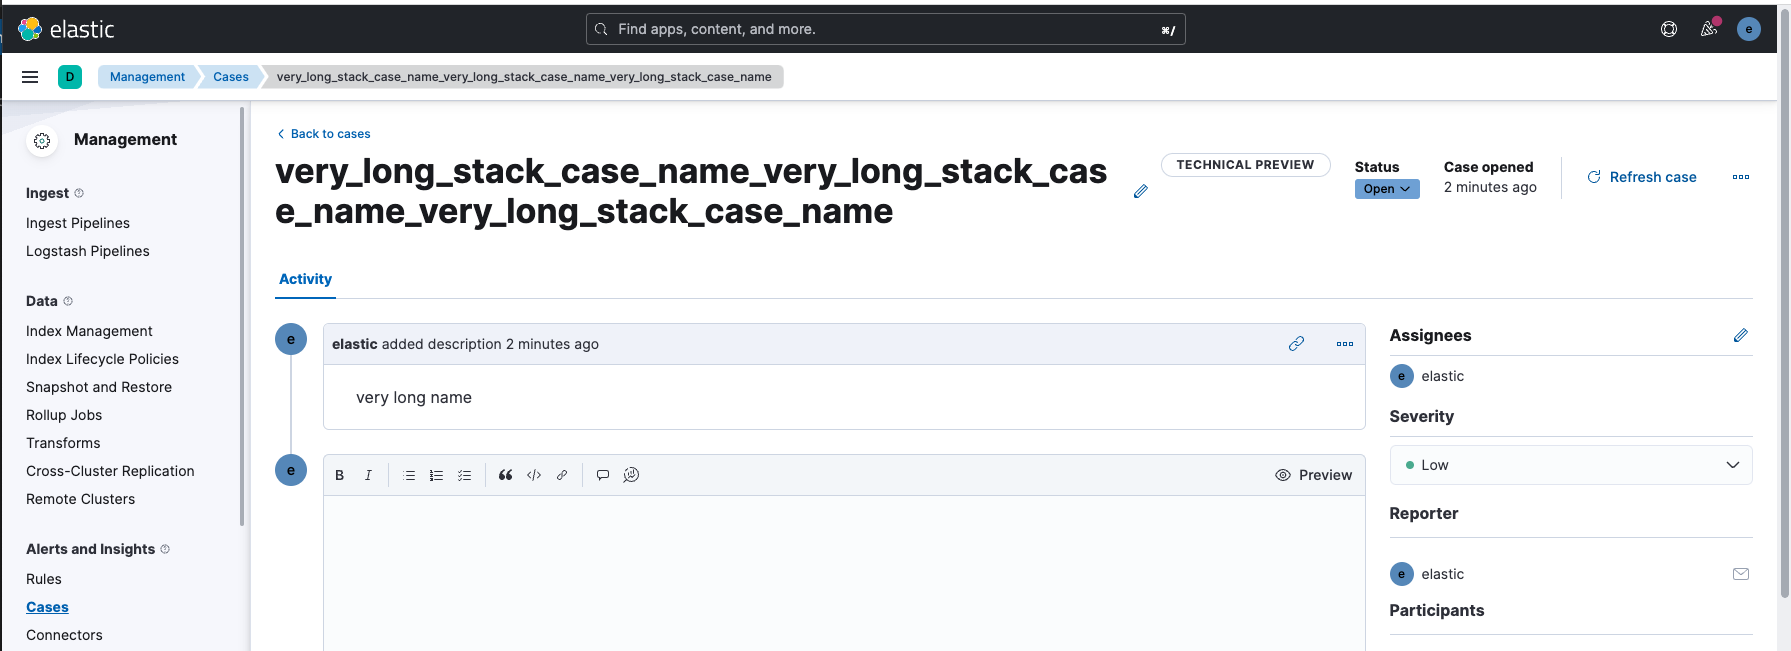The image size is (1791, 651).
Task: Open description comment ellipsis actions
Action: 1345,344
